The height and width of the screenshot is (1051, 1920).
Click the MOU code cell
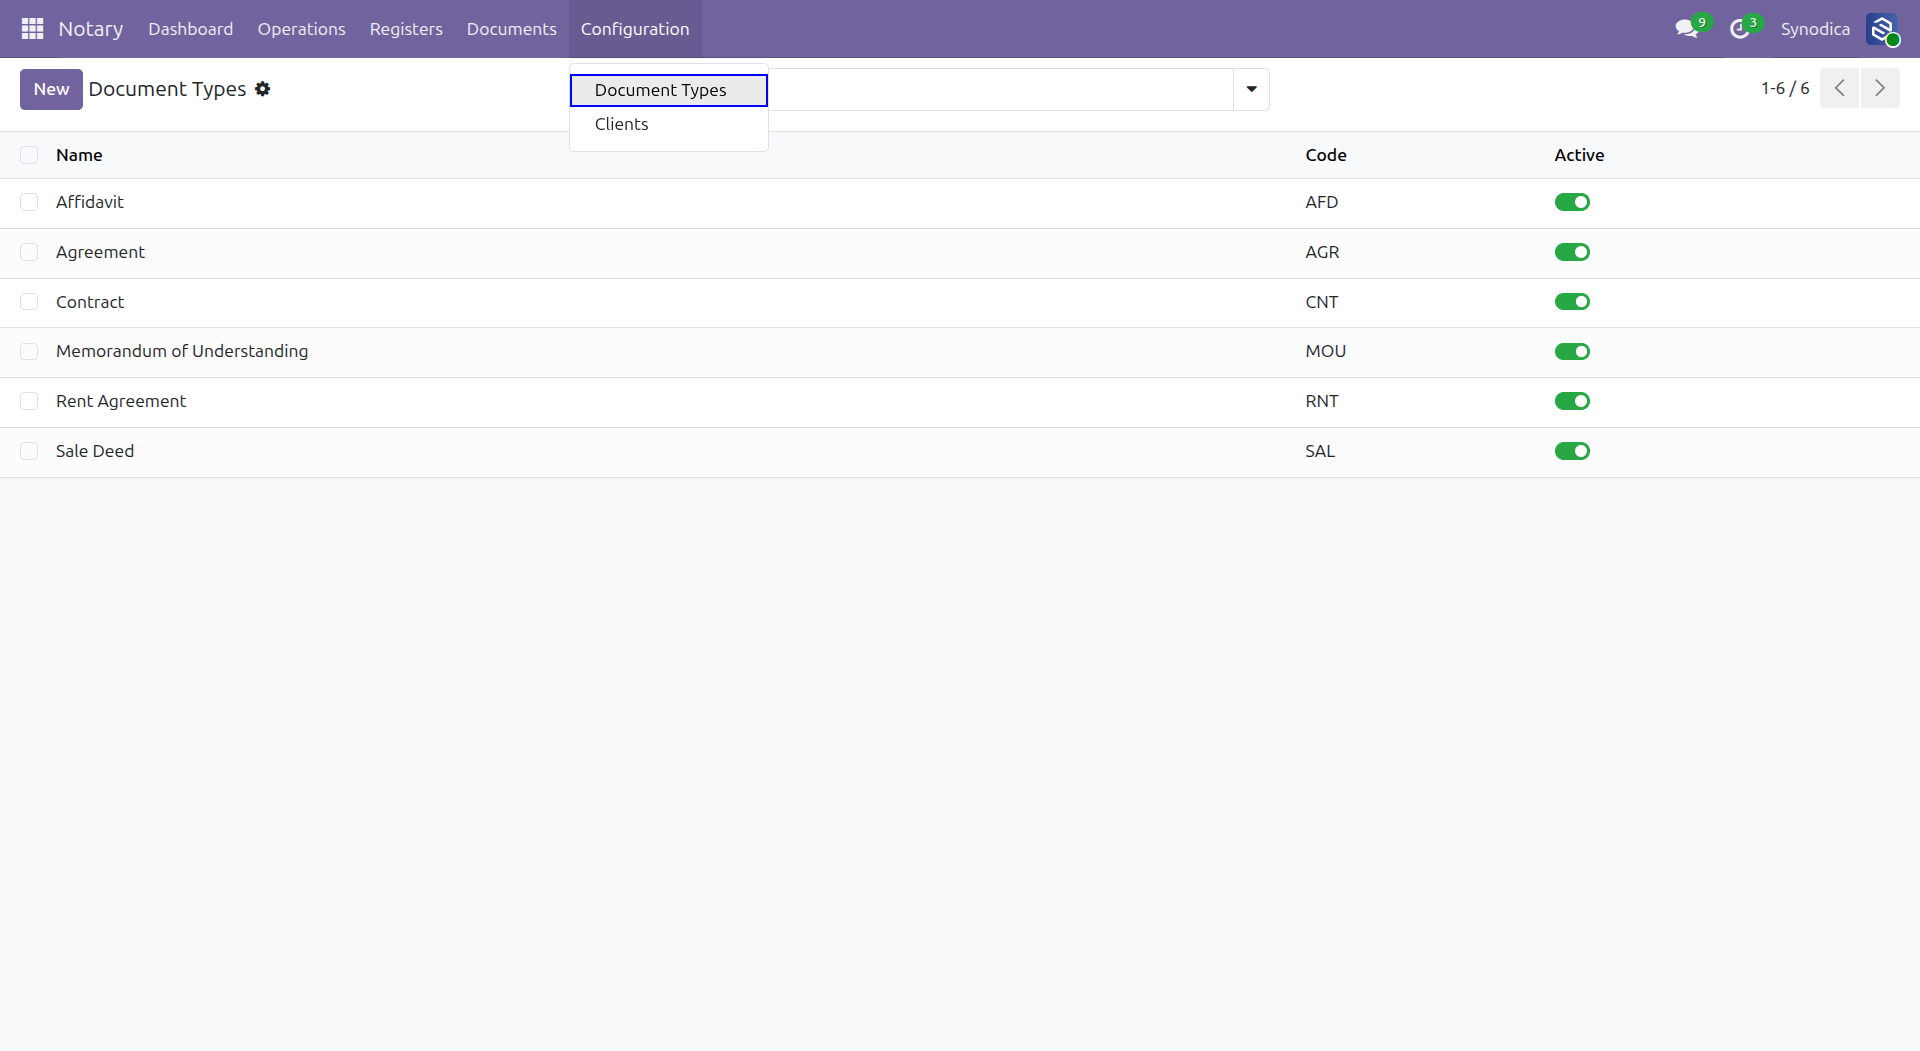pos(1325,351)
